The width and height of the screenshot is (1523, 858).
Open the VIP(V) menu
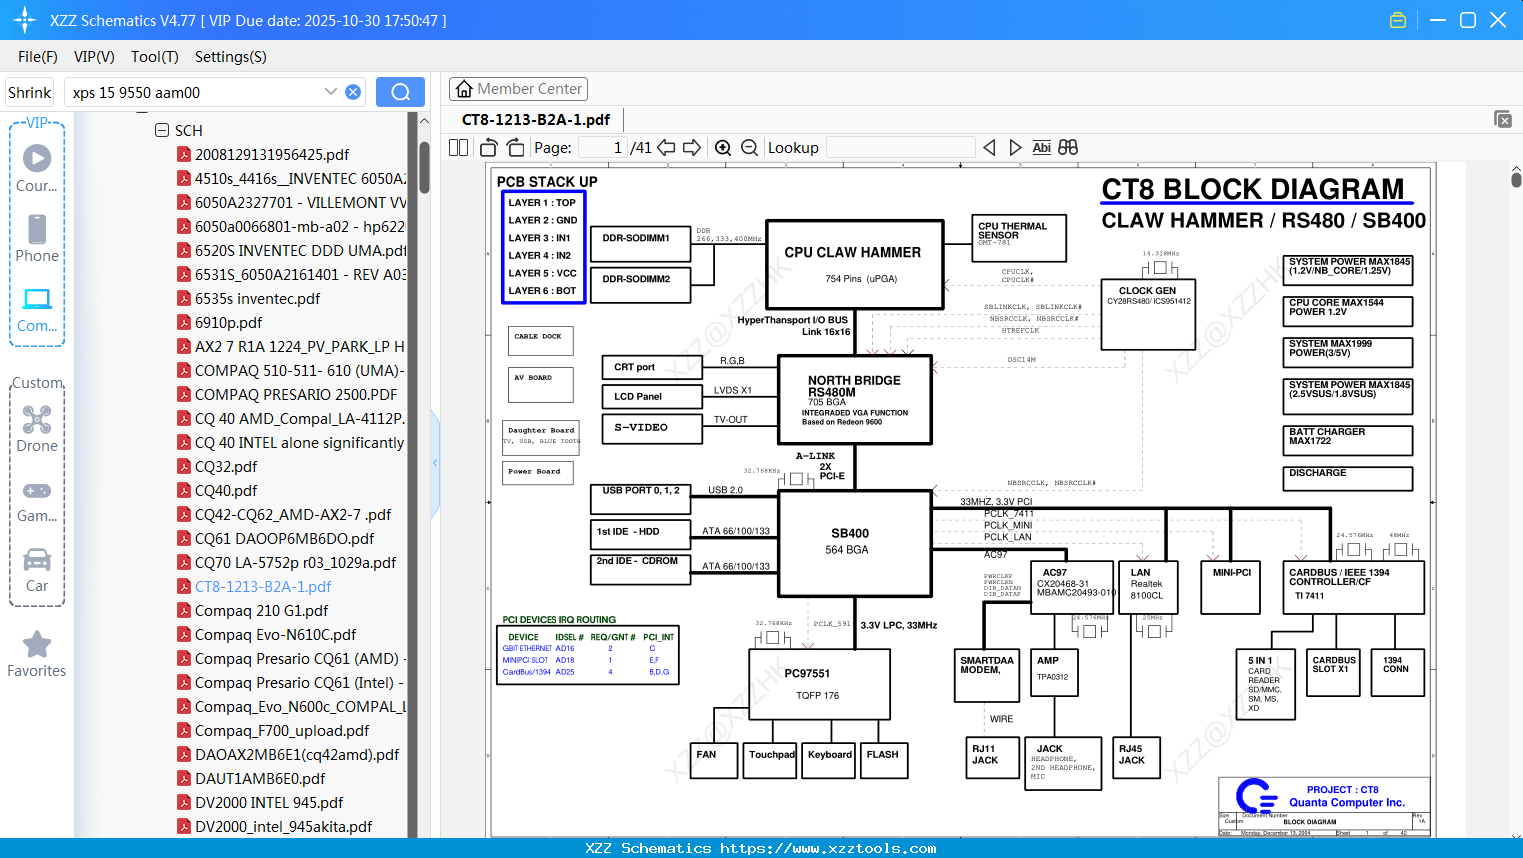click(94, 57)
